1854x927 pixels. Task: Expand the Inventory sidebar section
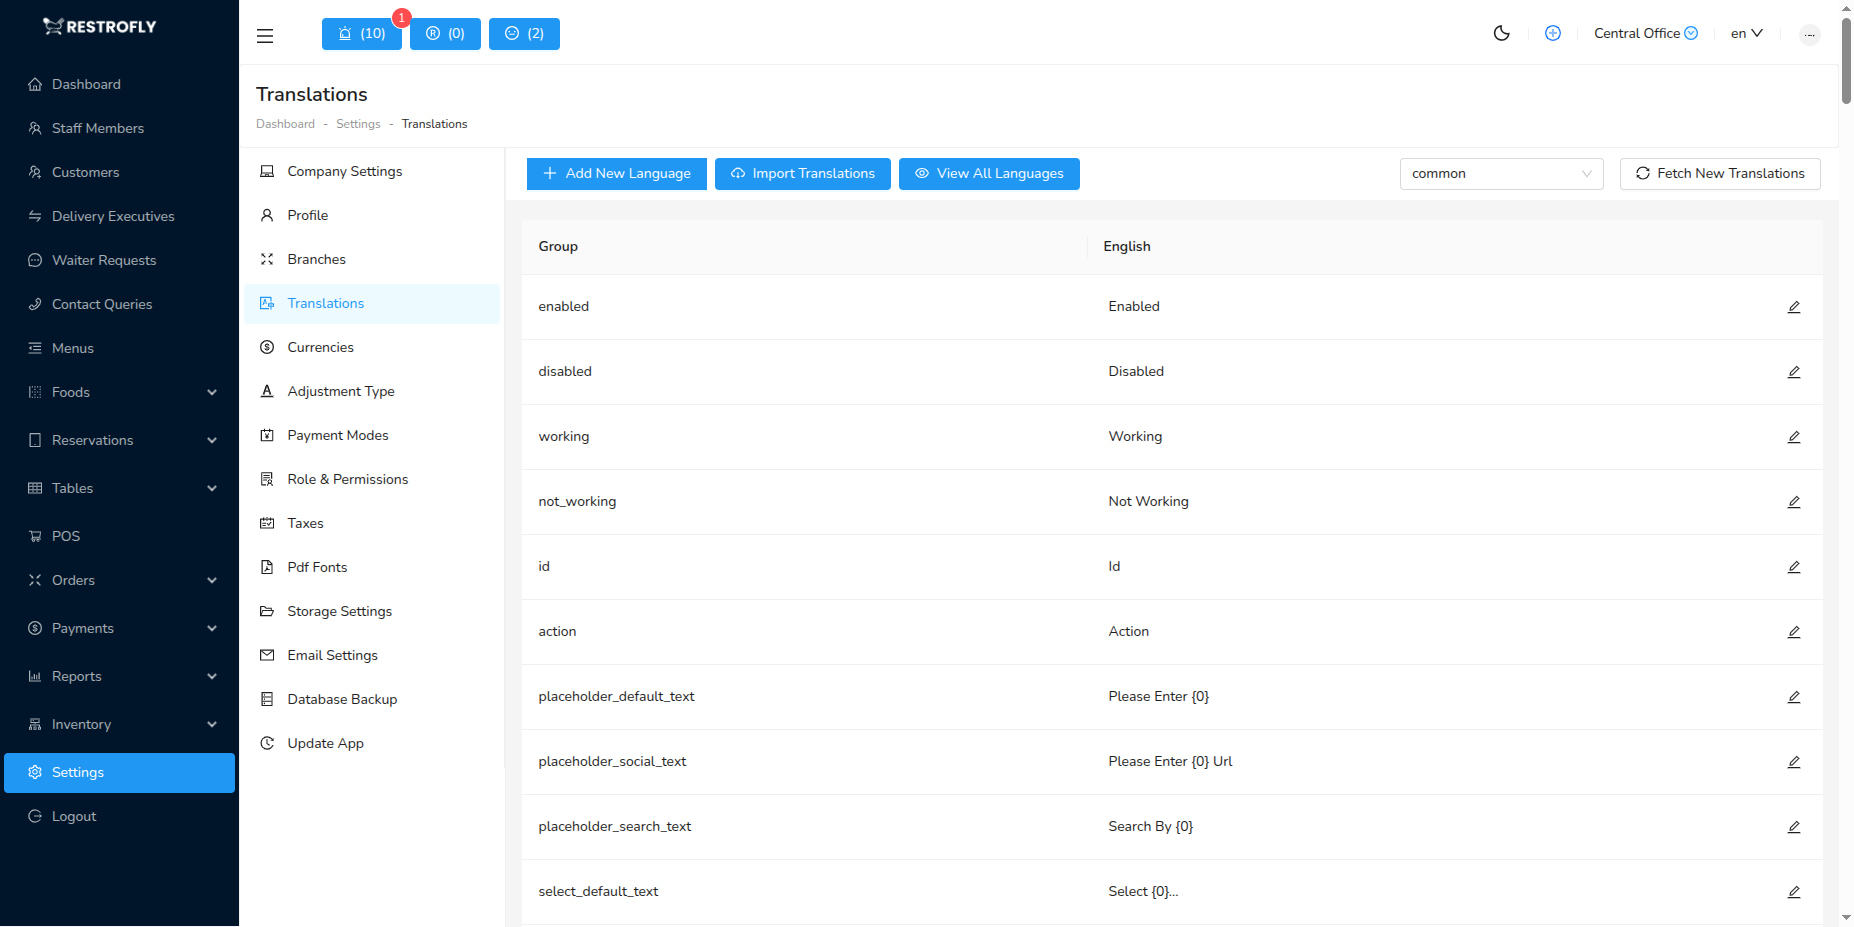click(x=120, y=724)
